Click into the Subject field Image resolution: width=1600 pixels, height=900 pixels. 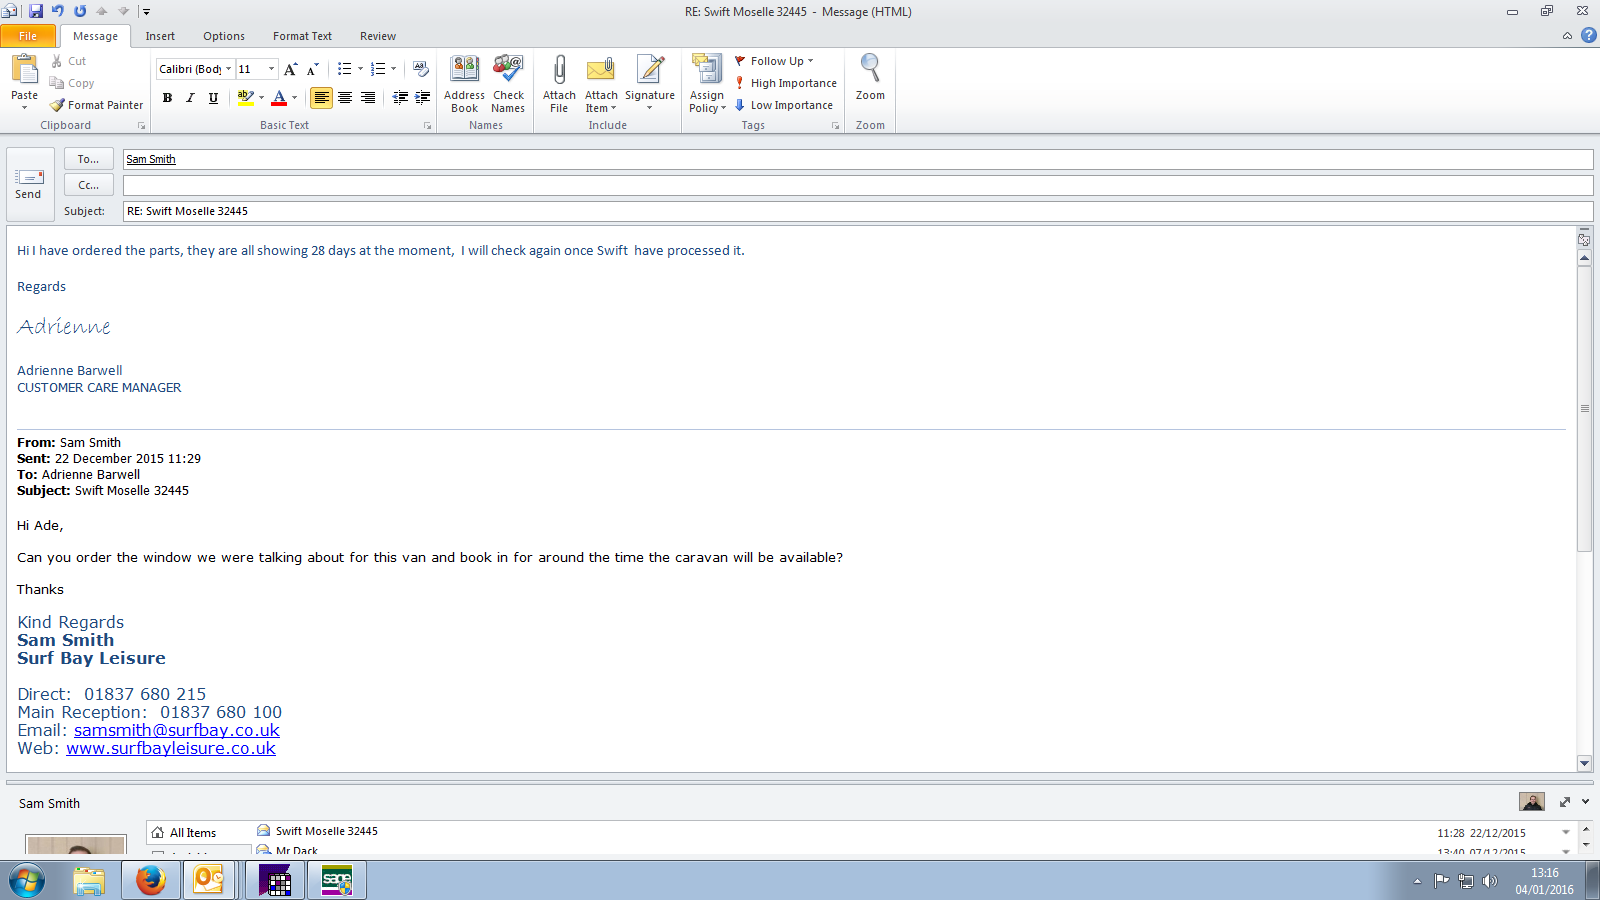click(x=858, y=211)
